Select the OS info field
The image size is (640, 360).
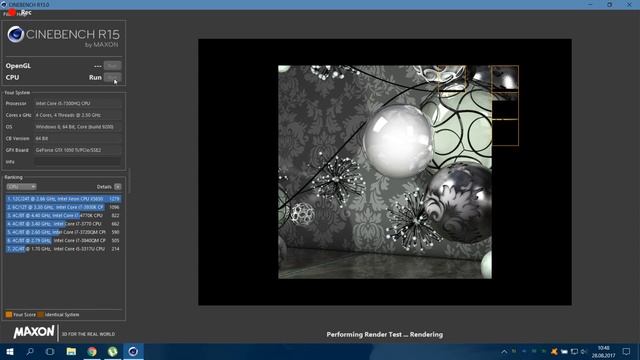(78, 127)
